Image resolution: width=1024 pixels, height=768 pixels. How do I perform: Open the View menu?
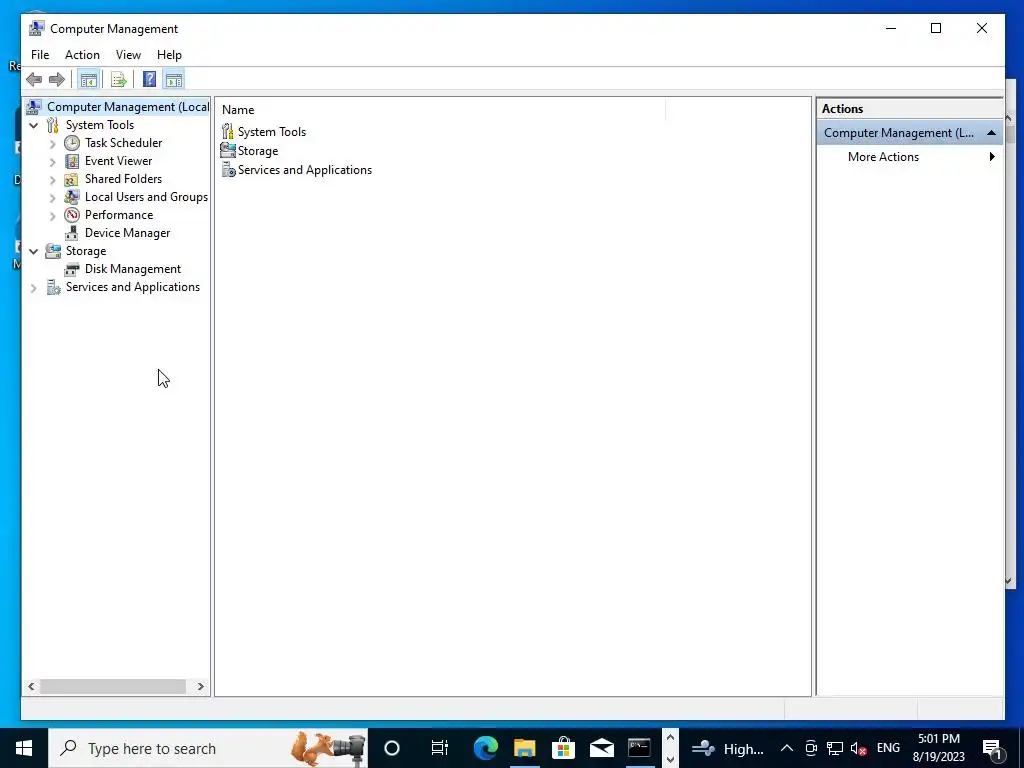coord(128,55)
